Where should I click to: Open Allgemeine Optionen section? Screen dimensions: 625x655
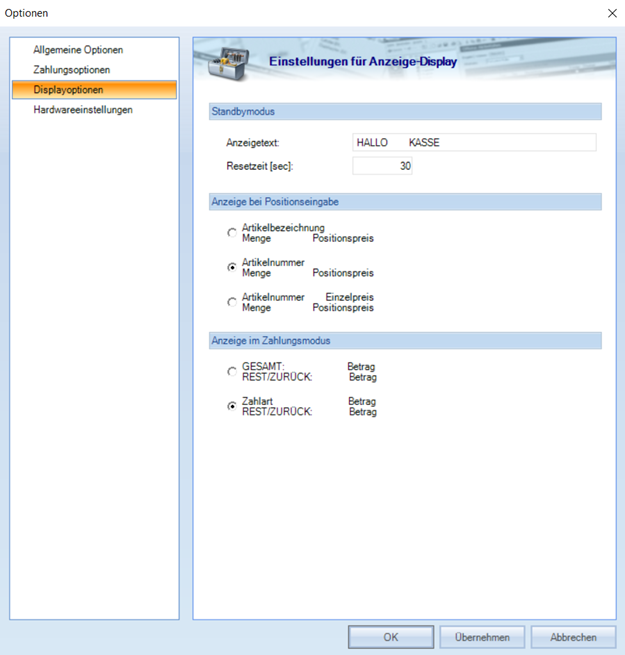[x=78, y=50]
